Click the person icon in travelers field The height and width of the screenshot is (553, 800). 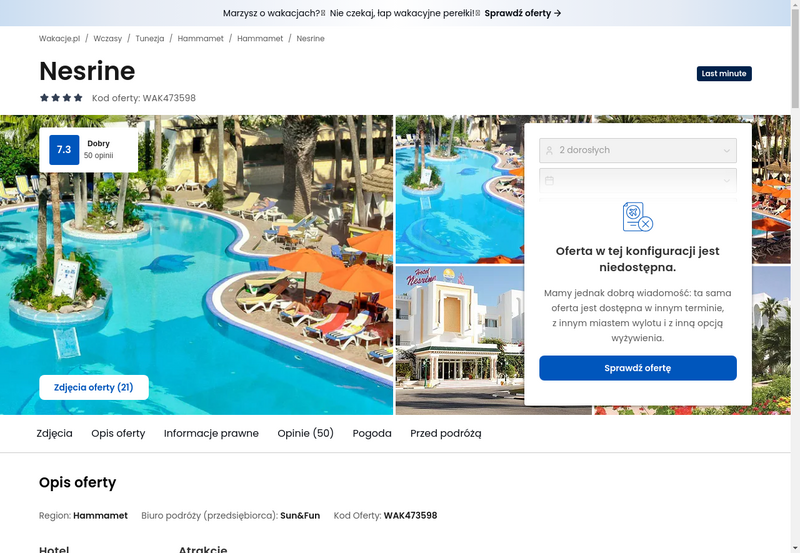tap(549, 150)
